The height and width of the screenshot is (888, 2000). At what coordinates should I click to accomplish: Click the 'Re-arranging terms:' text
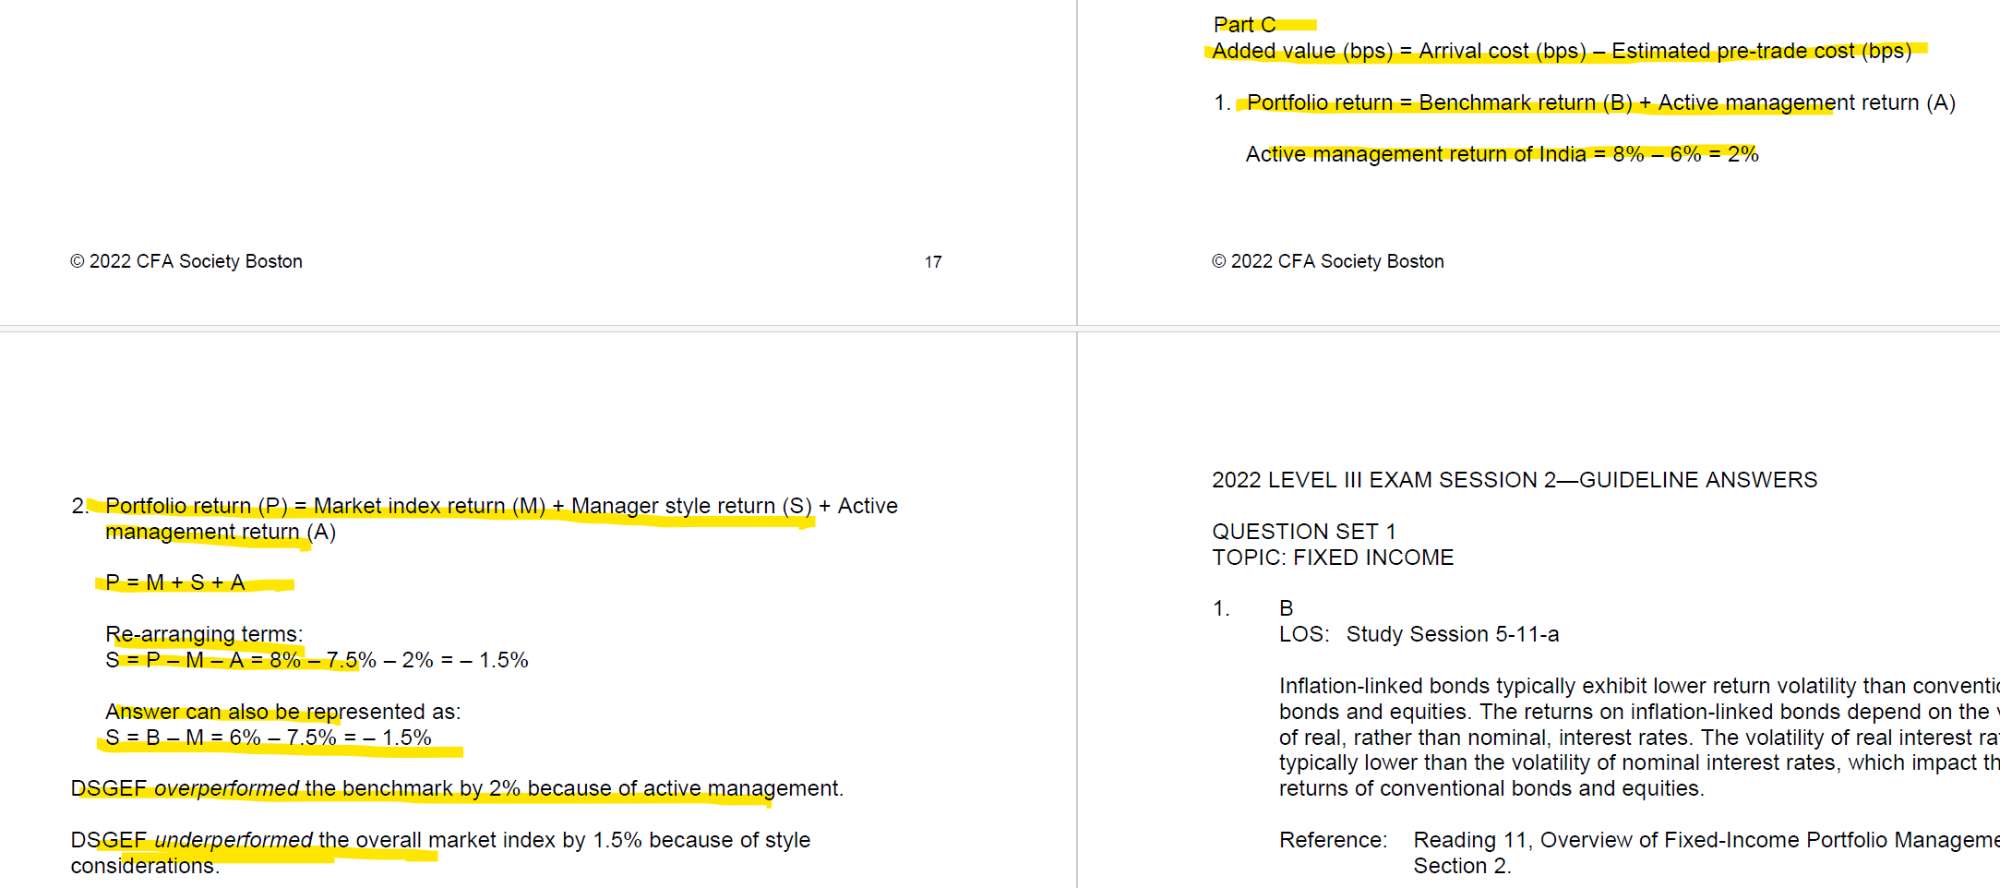pyautogui.click(x=204, y=634)
